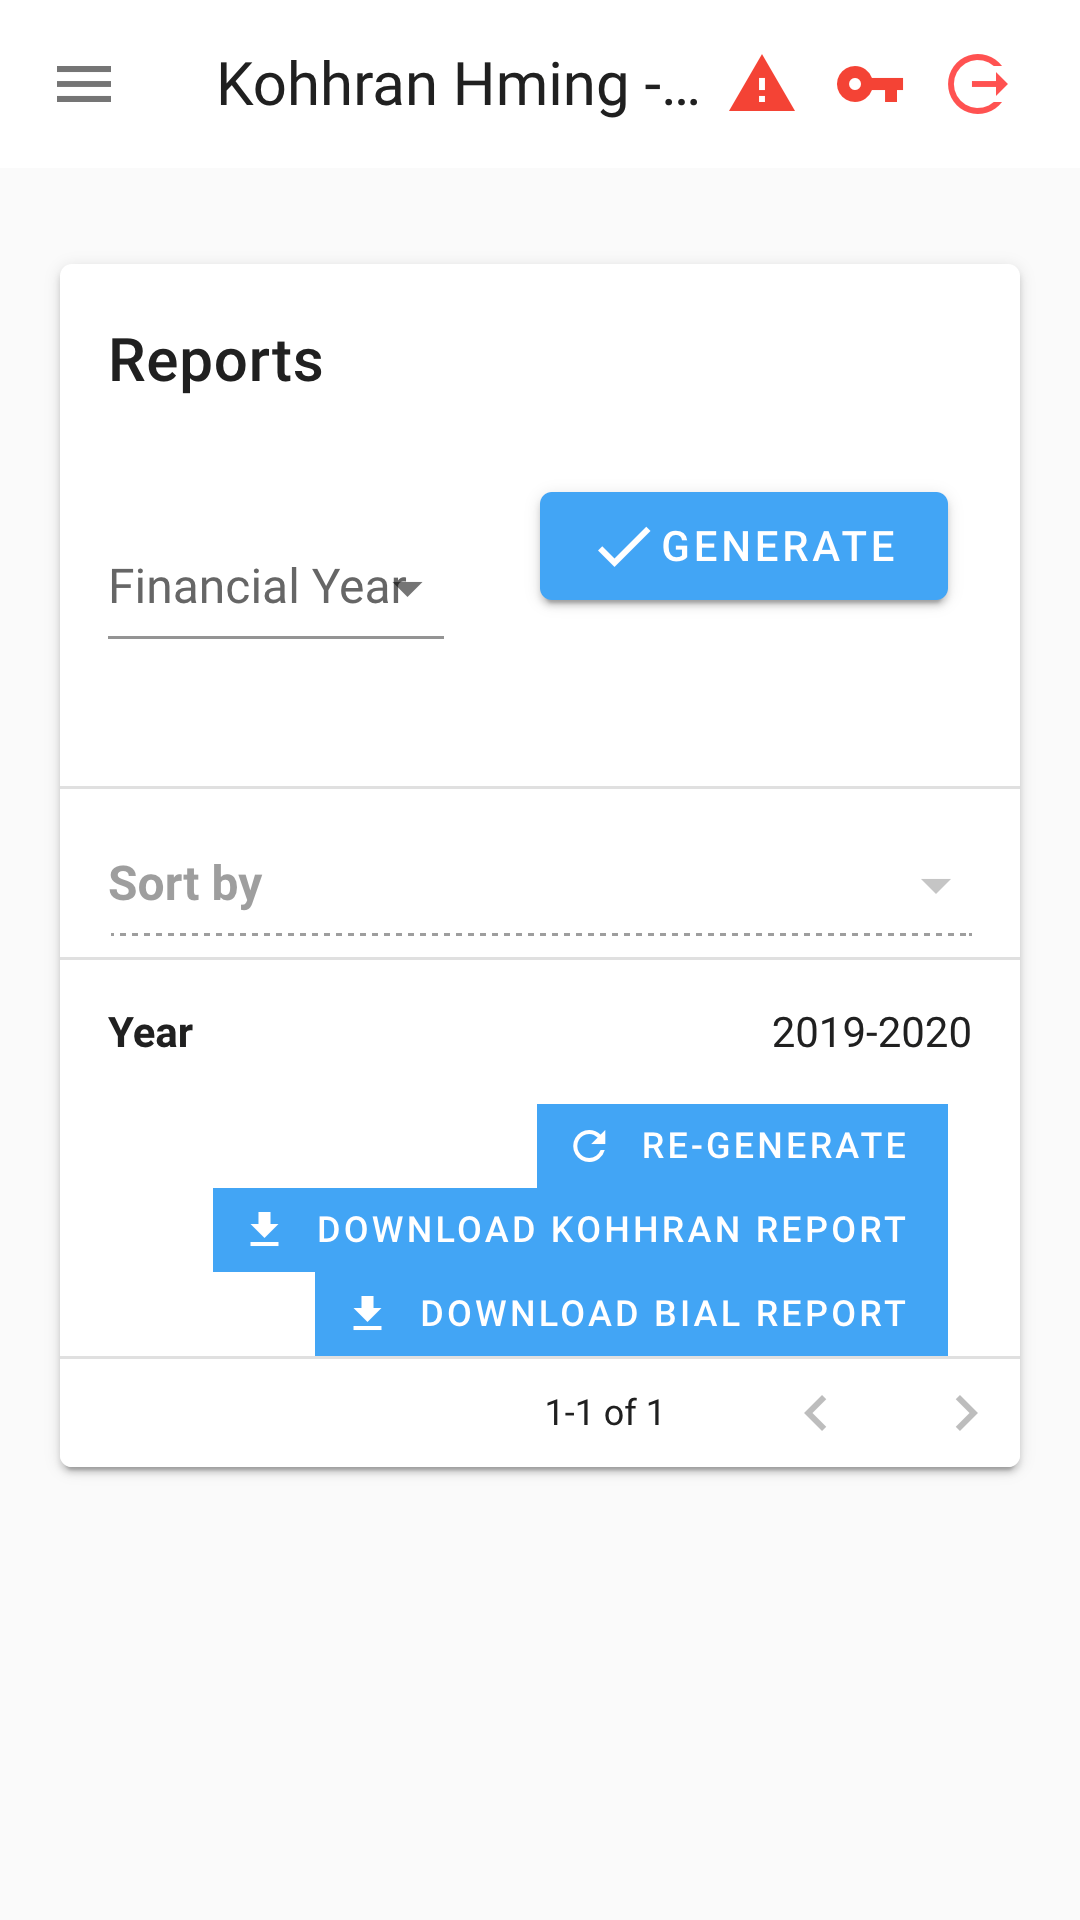This screenshot has width=1080, height=1920.
Task: Download Kohhran Report for 2019-2020
Action: click(610, 1229)
